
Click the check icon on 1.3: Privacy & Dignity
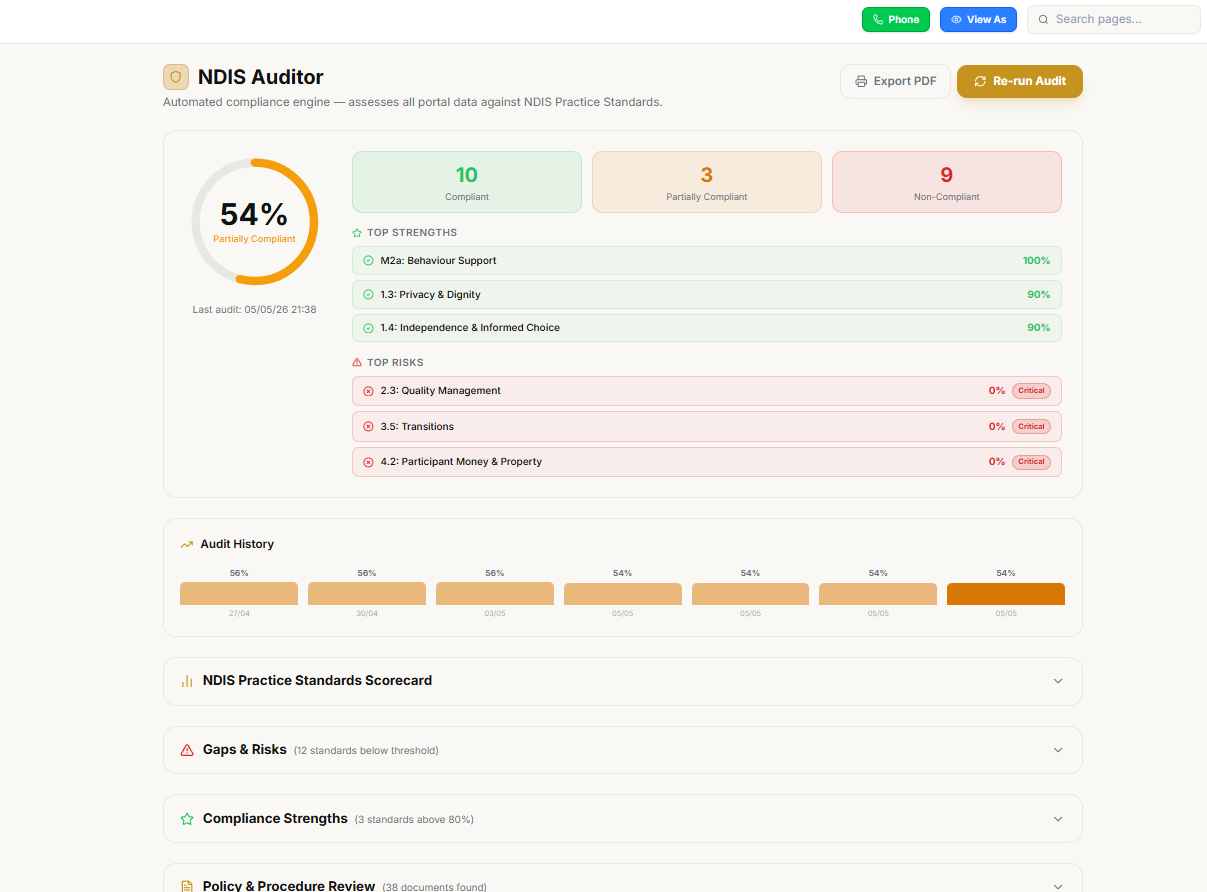(368, 295)
